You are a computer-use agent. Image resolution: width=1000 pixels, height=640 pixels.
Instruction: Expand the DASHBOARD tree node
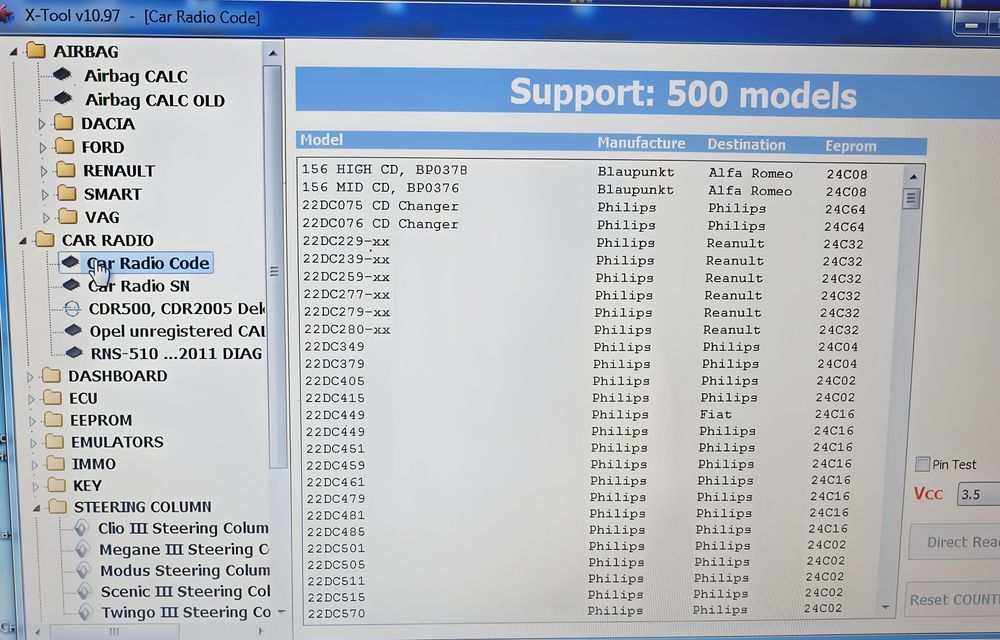pos(30,377)
